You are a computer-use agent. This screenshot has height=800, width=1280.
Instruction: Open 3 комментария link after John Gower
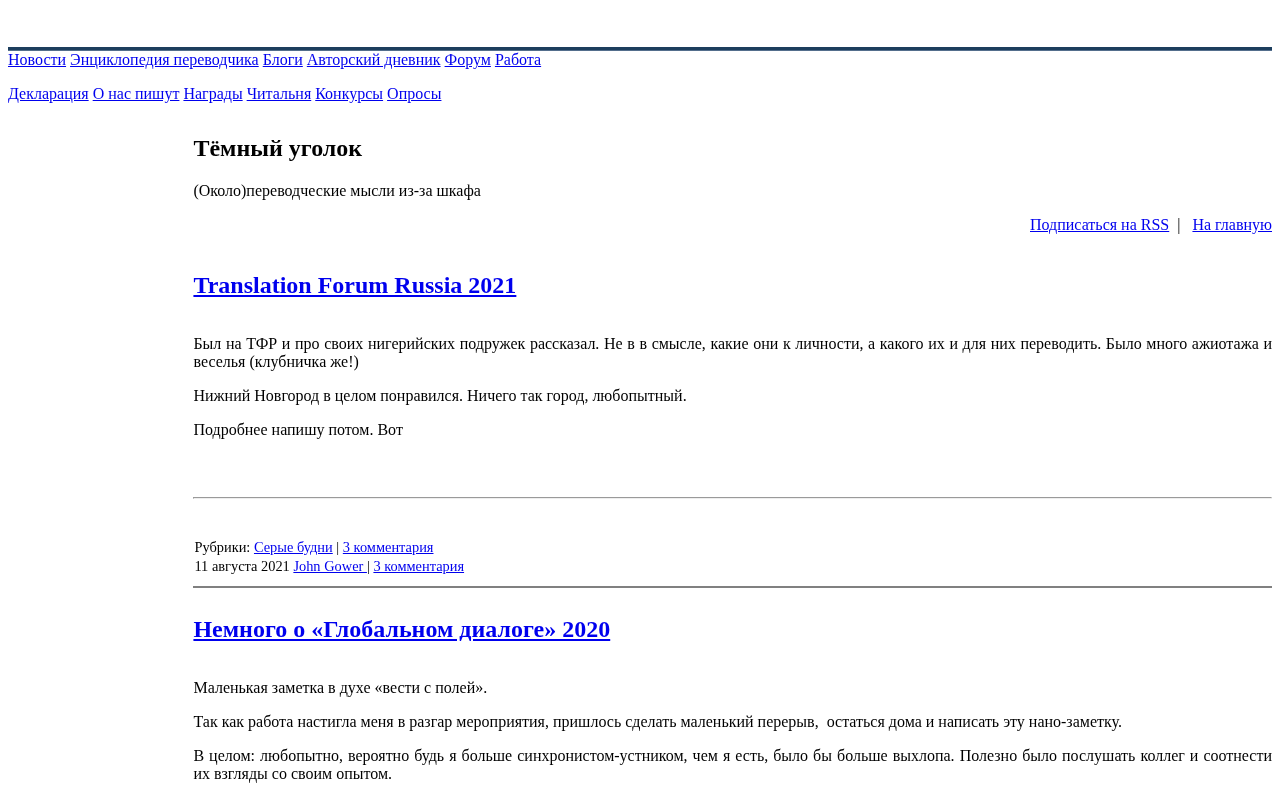tap(419, 566)
